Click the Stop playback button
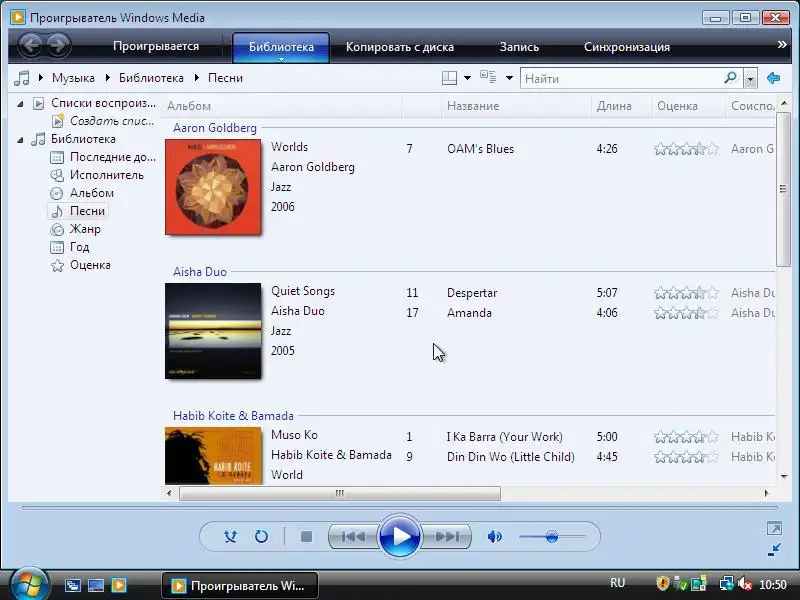 pyautogui.click(x=306, y=536)
